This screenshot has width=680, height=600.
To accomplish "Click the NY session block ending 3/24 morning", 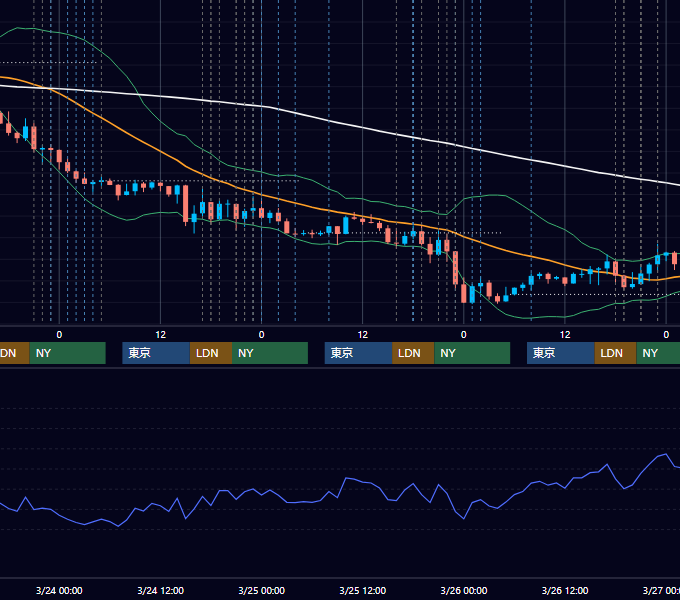I will pyautogui.click(x=67, y=353).
